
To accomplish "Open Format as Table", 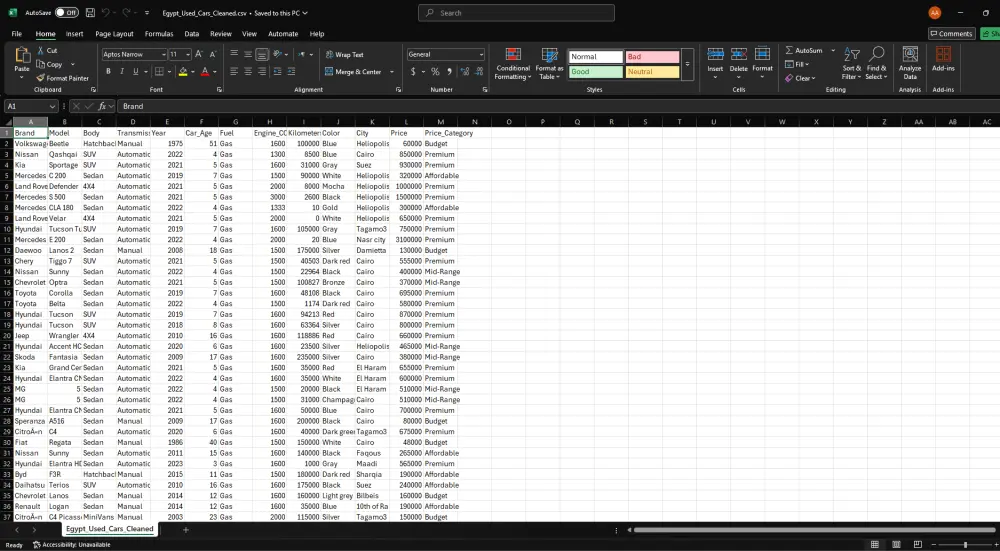I will (549, 64).
